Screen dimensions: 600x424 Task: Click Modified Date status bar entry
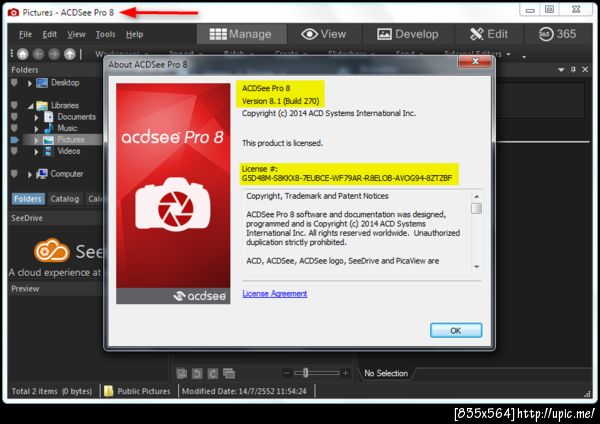click(244, 391)
